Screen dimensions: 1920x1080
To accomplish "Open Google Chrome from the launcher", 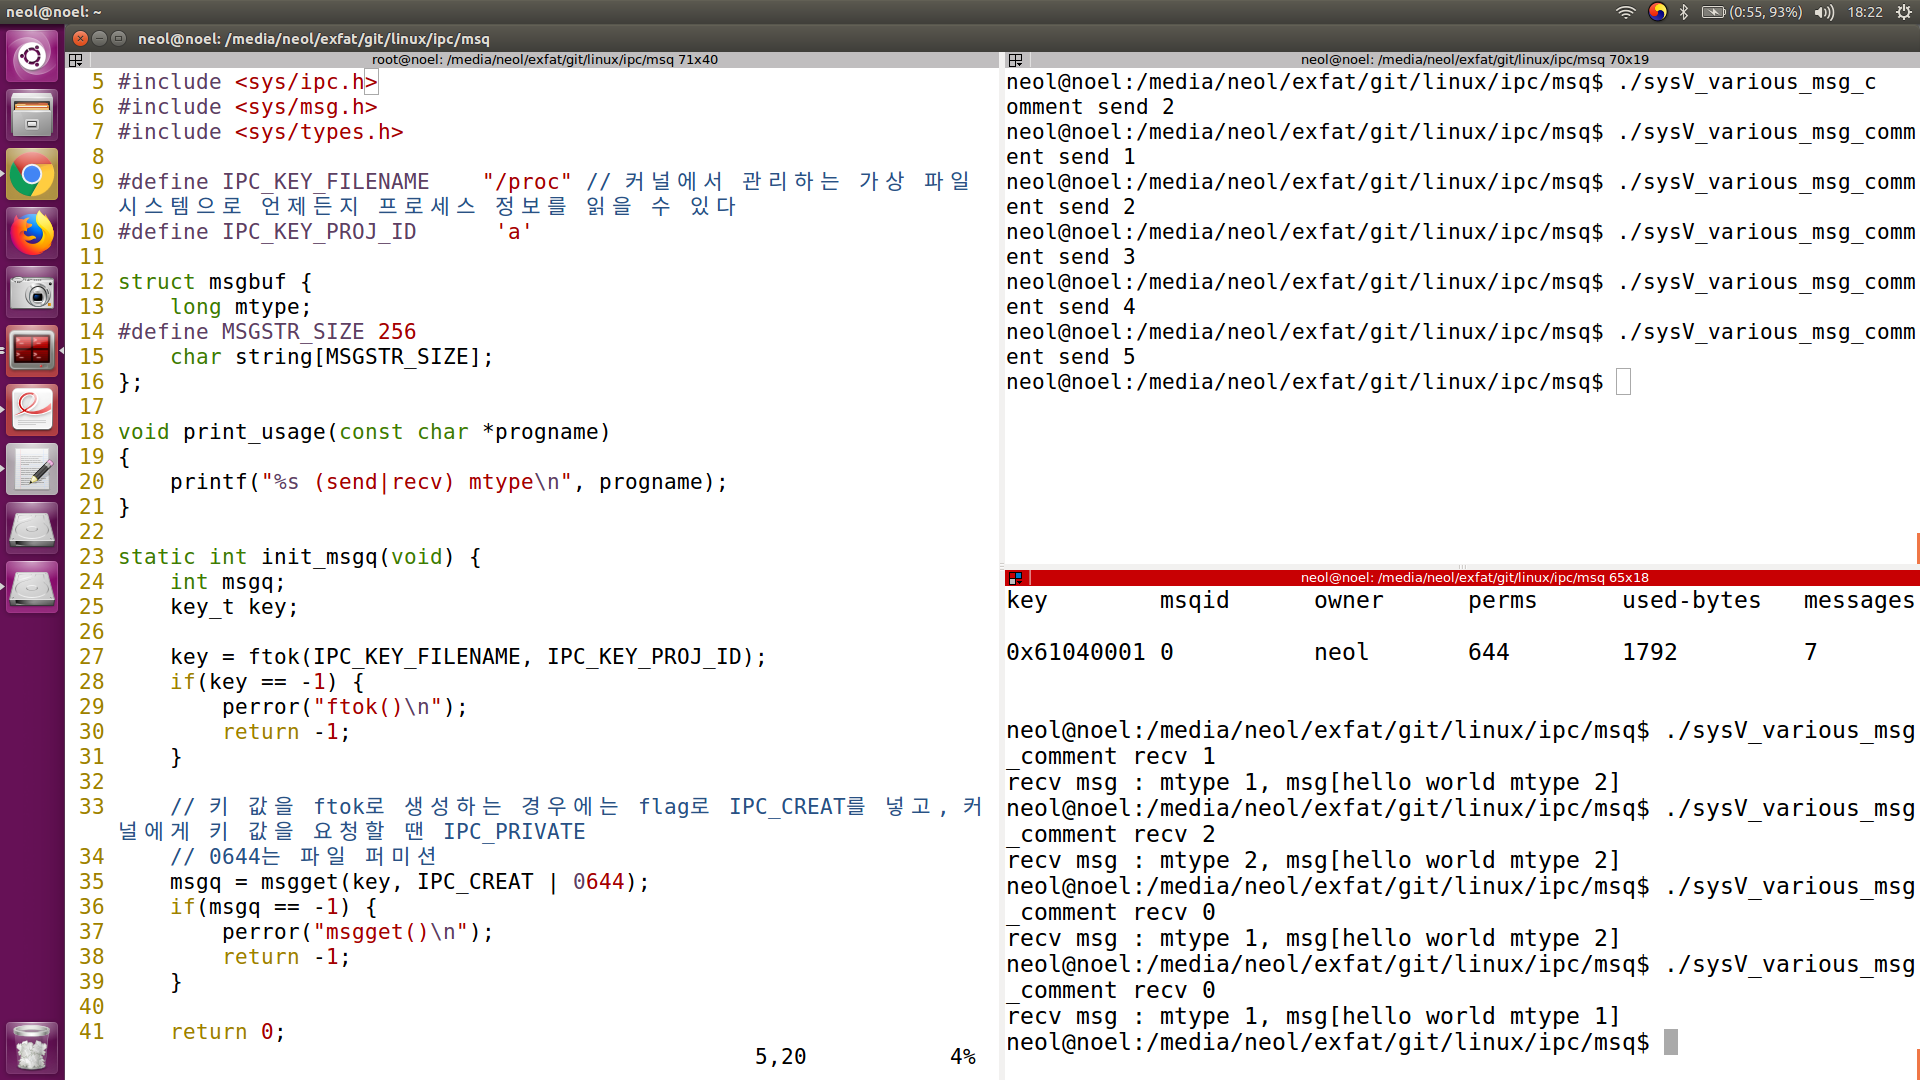I will [32, 176].
